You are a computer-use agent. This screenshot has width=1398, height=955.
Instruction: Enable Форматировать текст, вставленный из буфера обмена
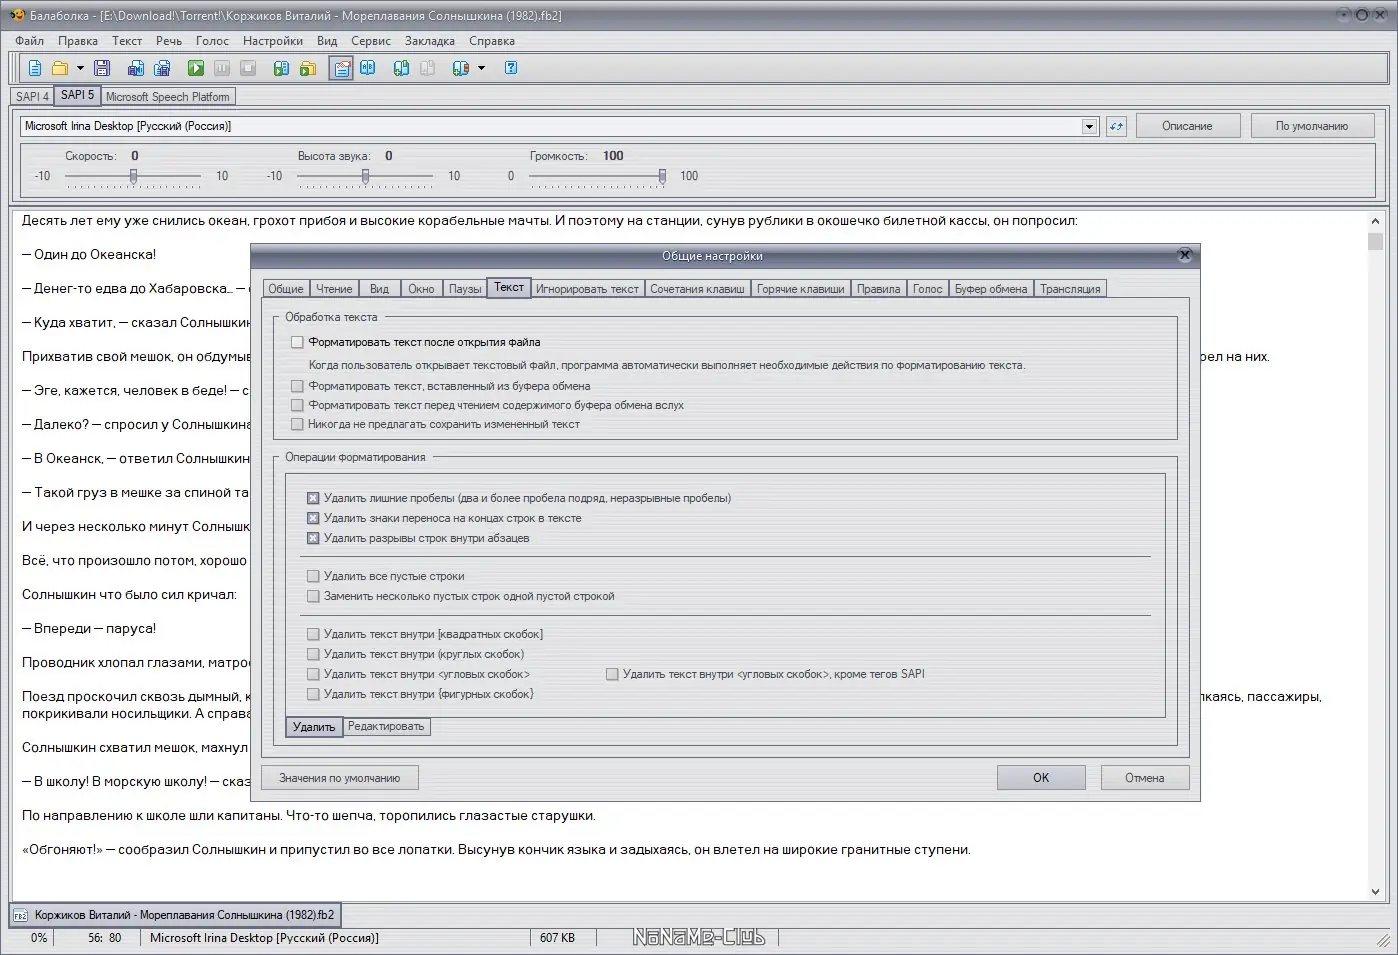[x=297, y=386]
